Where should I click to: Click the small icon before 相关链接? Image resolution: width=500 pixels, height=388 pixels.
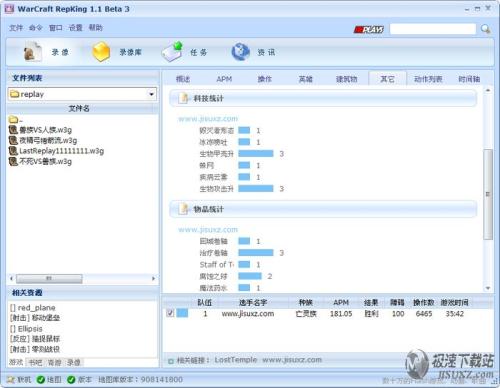click(171, 361)
